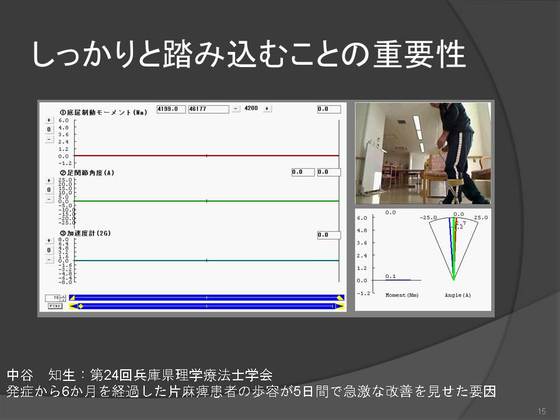Click the walking patient video preview
Screen dimensions: 560x420
423,154
